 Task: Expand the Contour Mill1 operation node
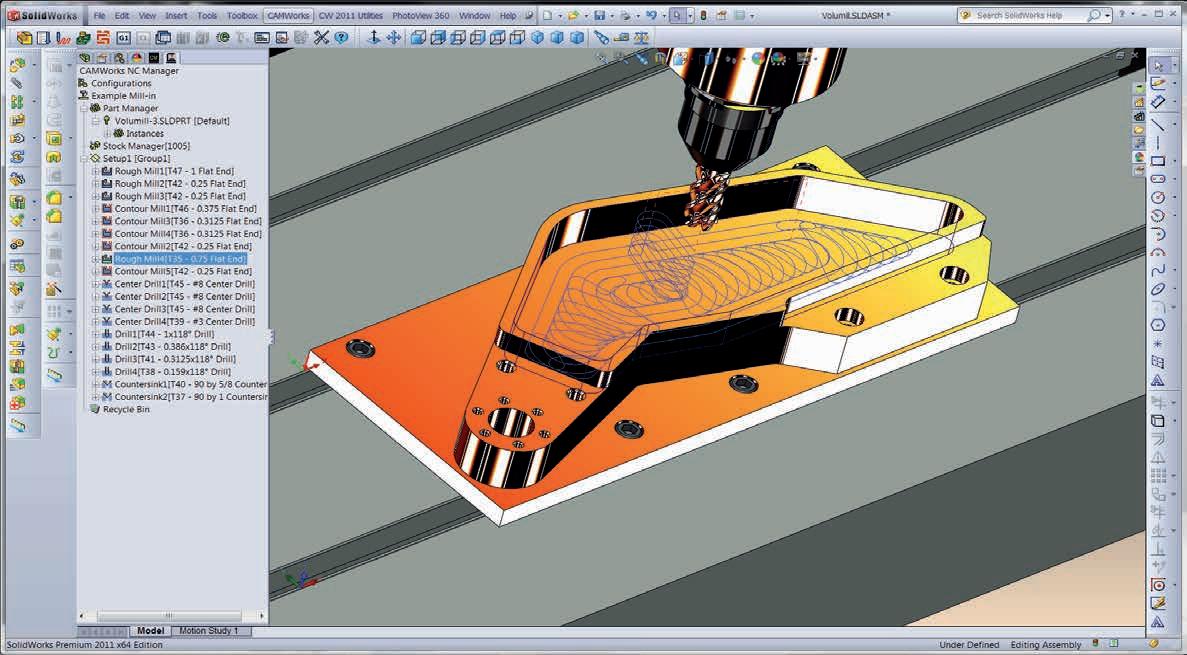pos(95,208)
